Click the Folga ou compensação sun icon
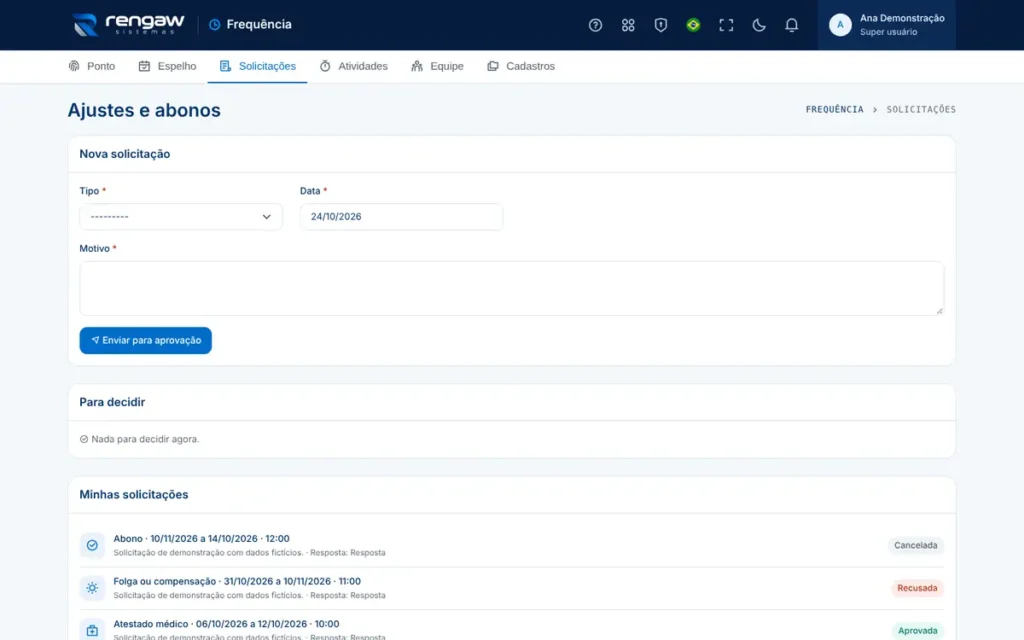The height and width of the screenshot is (640, 1024). (x=92, y=588)
